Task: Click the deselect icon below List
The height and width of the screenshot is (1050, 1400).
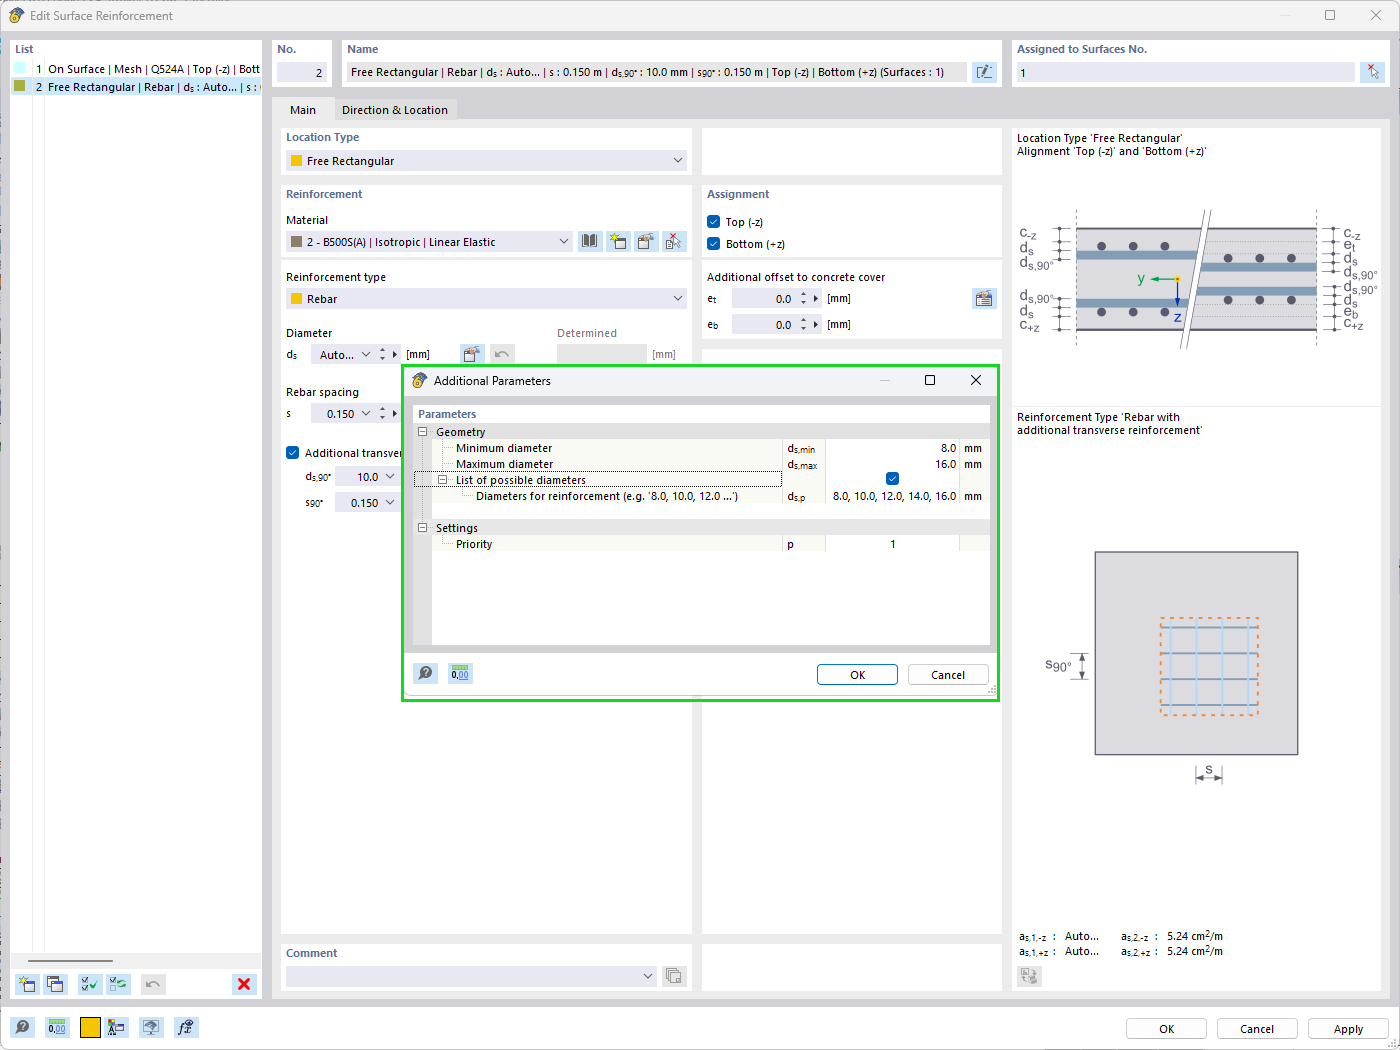Action: click(x=118, y=984)
